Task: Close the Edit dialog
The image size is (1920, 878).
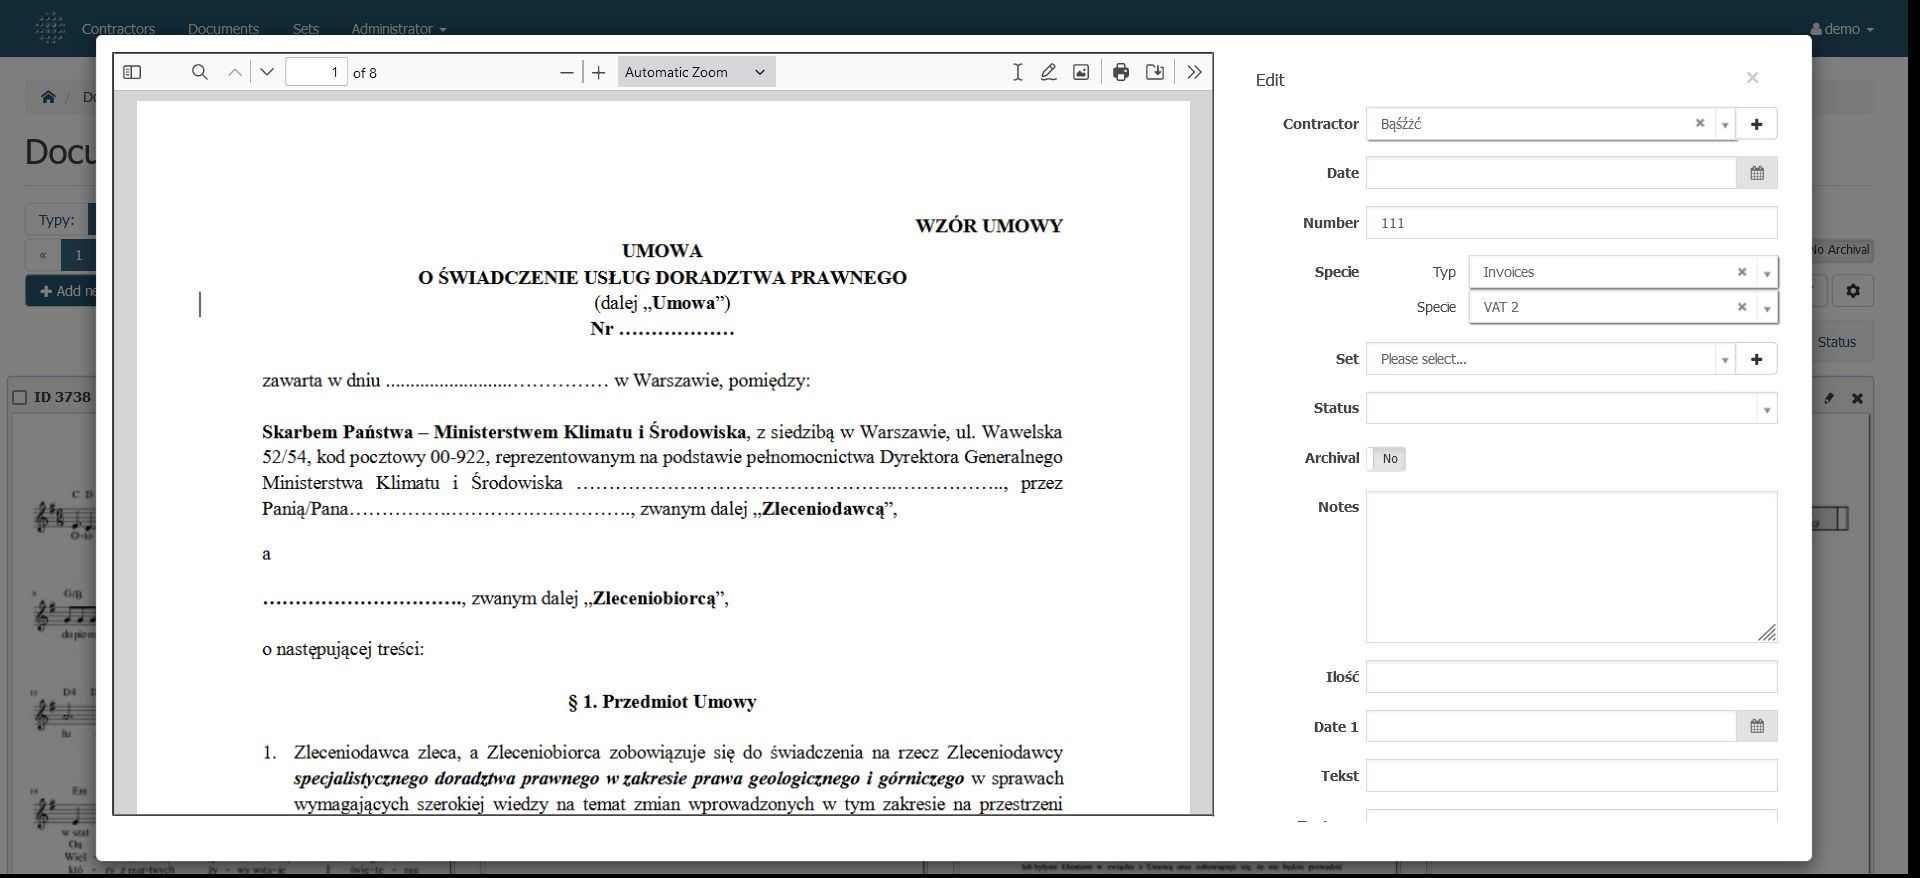Action: (x=1752, y=78)
